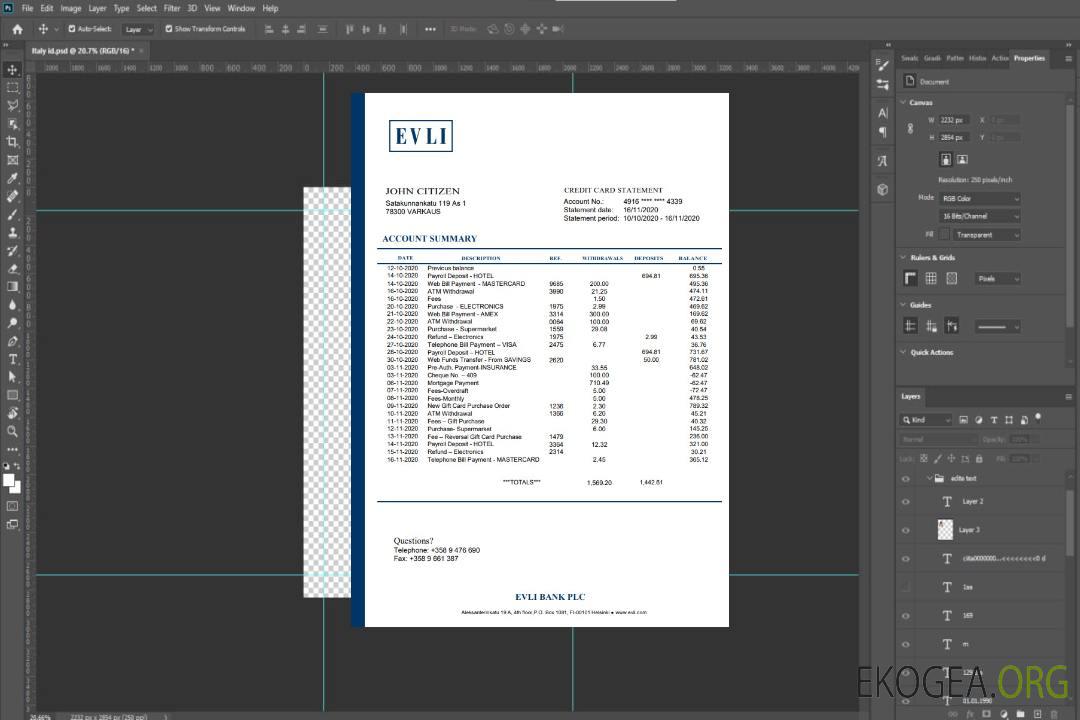Open the Layers Kind filter dropdown
Screen dimensions: 1080x720
click(926, 420)
